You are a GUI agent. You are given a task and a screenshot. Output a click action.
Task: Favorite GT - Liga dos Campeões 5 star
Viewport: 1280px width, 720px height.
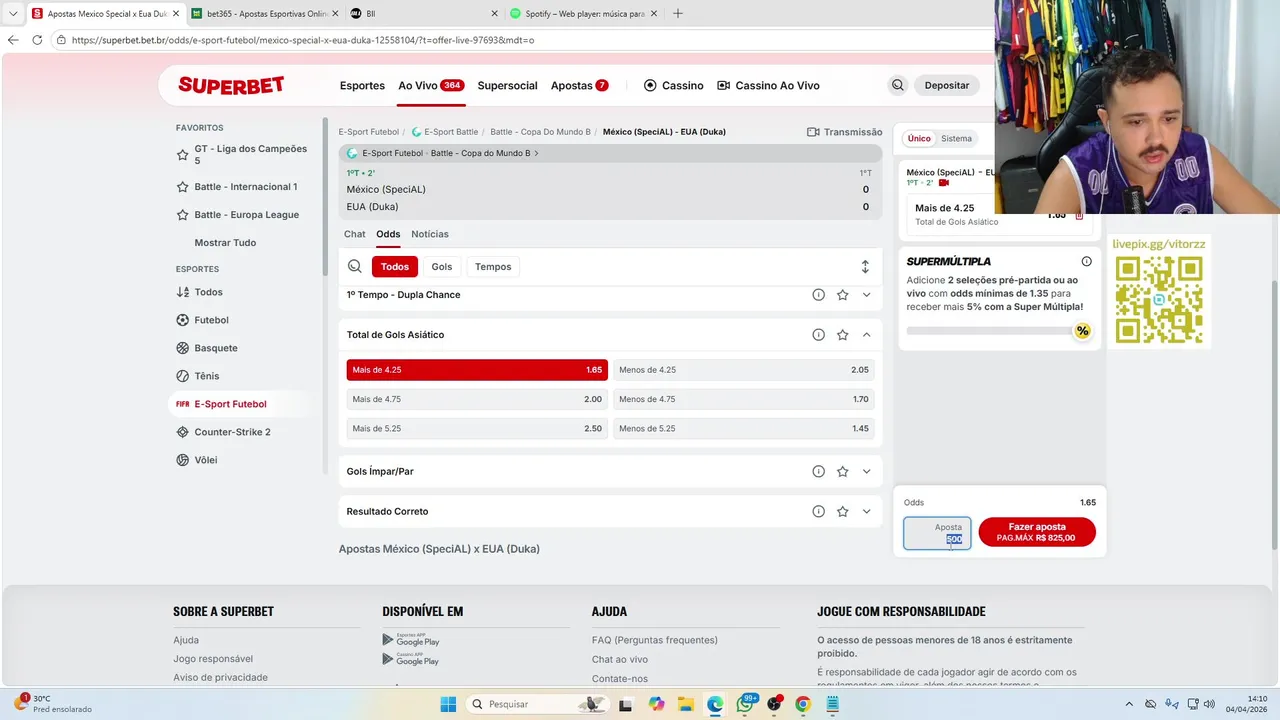coord(182,155)
